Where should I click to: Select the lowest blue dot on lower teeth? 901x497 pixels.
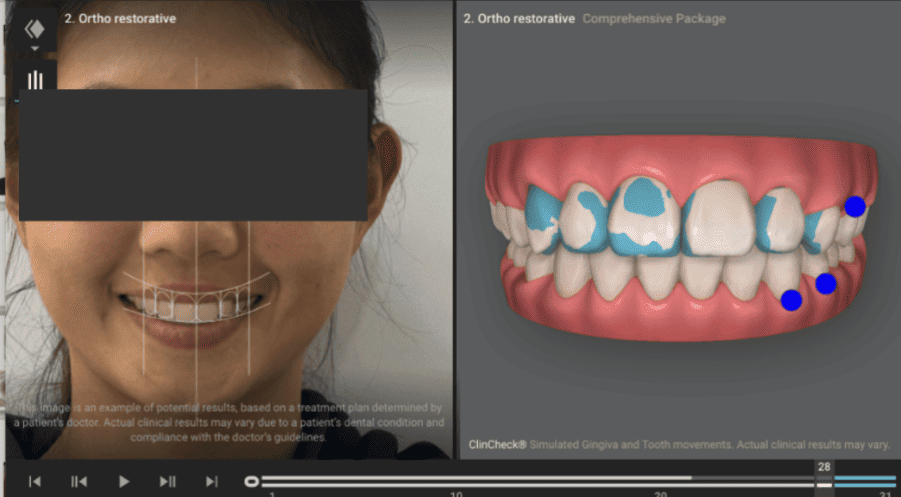[791, 299]
